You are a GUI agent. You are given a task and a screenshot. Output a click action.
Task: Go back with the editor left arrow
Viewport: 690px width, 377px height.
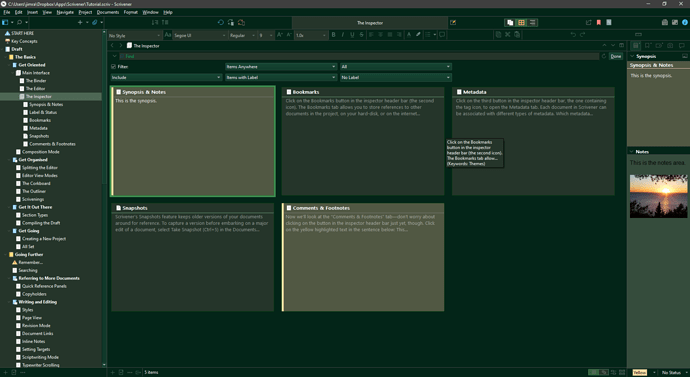(113, 45)
